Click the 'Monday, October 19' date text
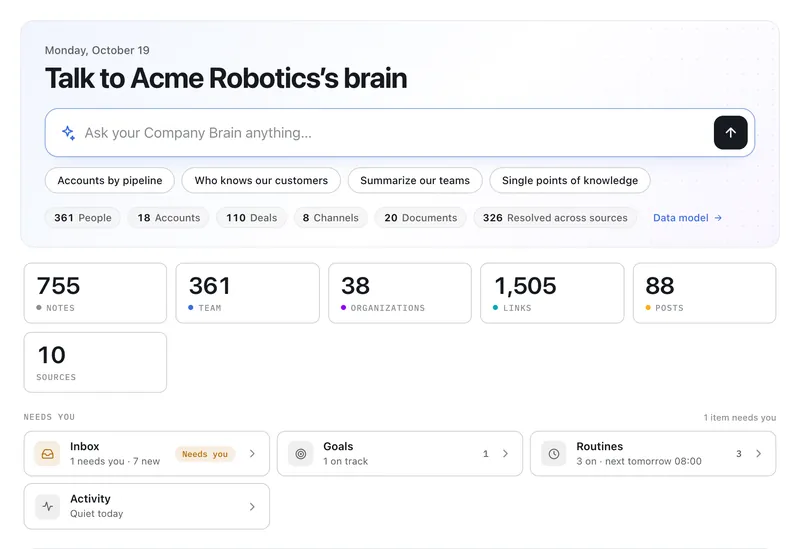The height and width of the screenshot is (549, 800). (97, 51)
